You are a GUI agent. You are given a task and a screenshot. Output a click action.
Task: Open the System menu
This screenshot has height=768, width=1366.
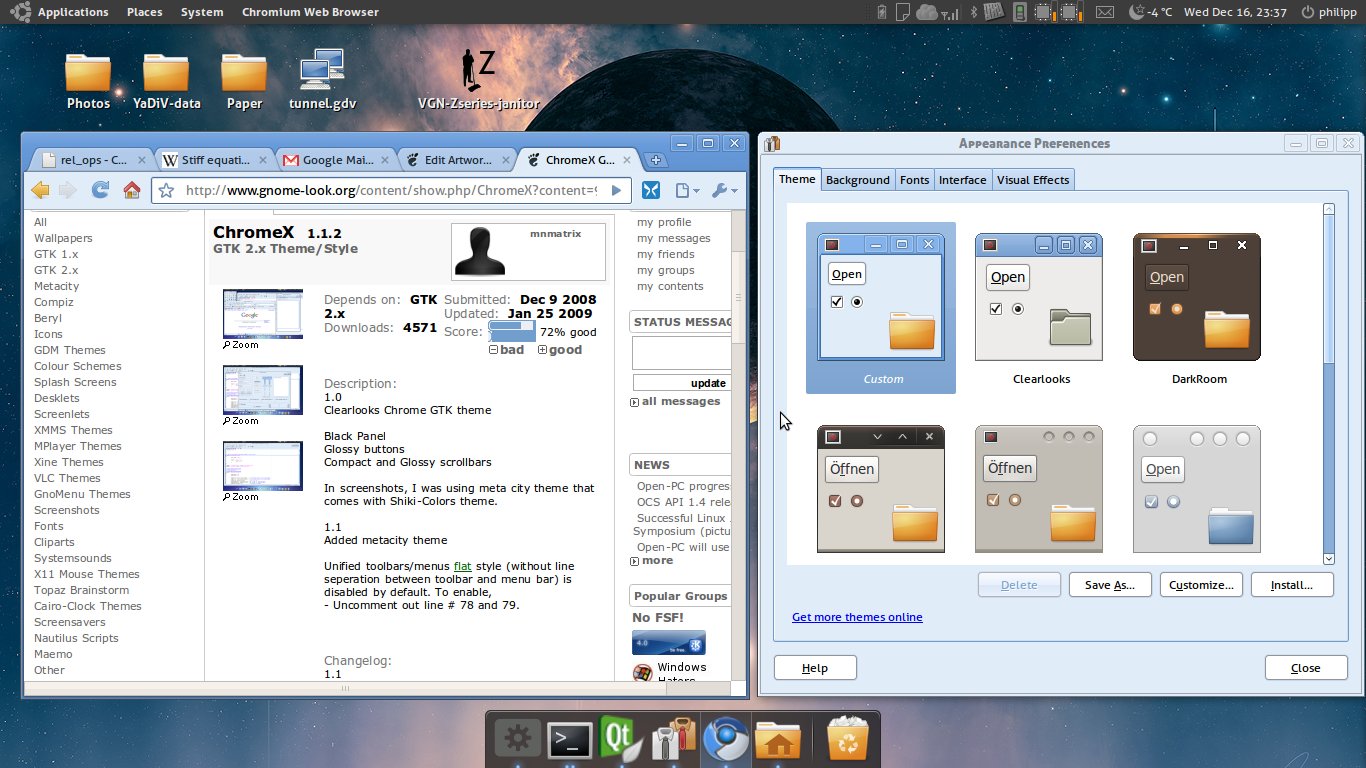202,12
